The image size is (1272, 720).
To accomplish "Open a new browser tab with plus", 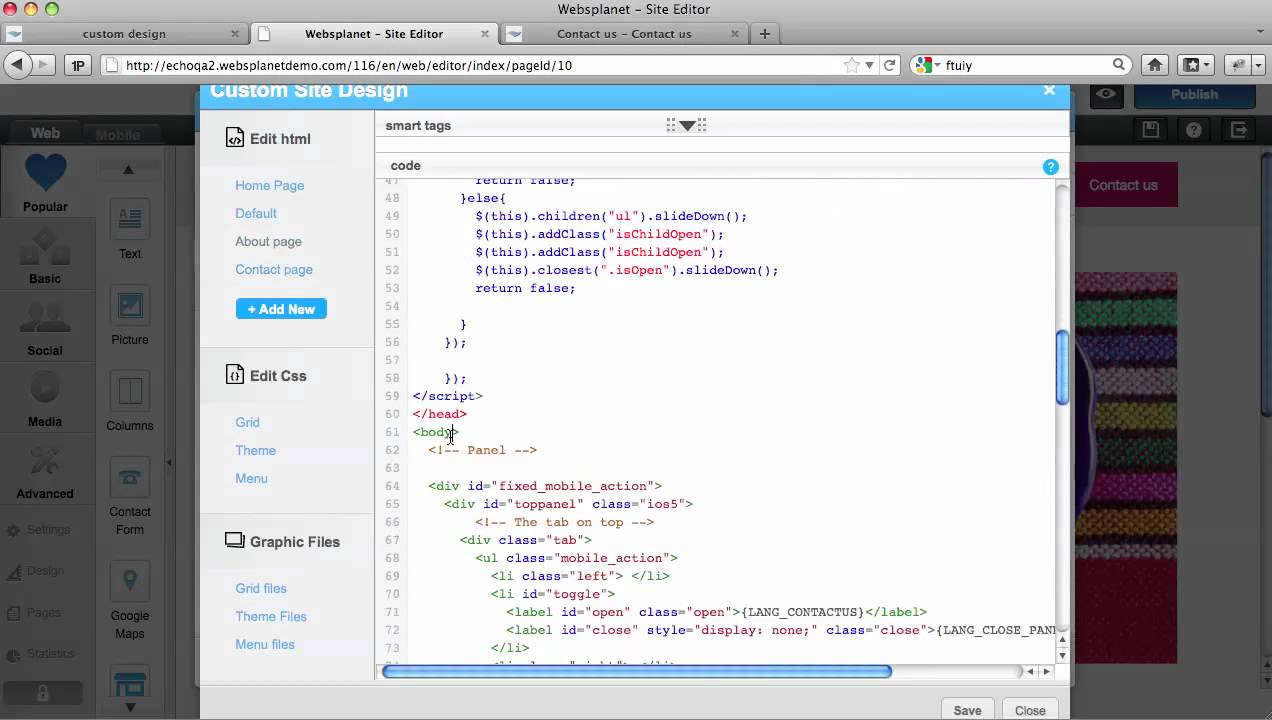I will tap(765, 33).
